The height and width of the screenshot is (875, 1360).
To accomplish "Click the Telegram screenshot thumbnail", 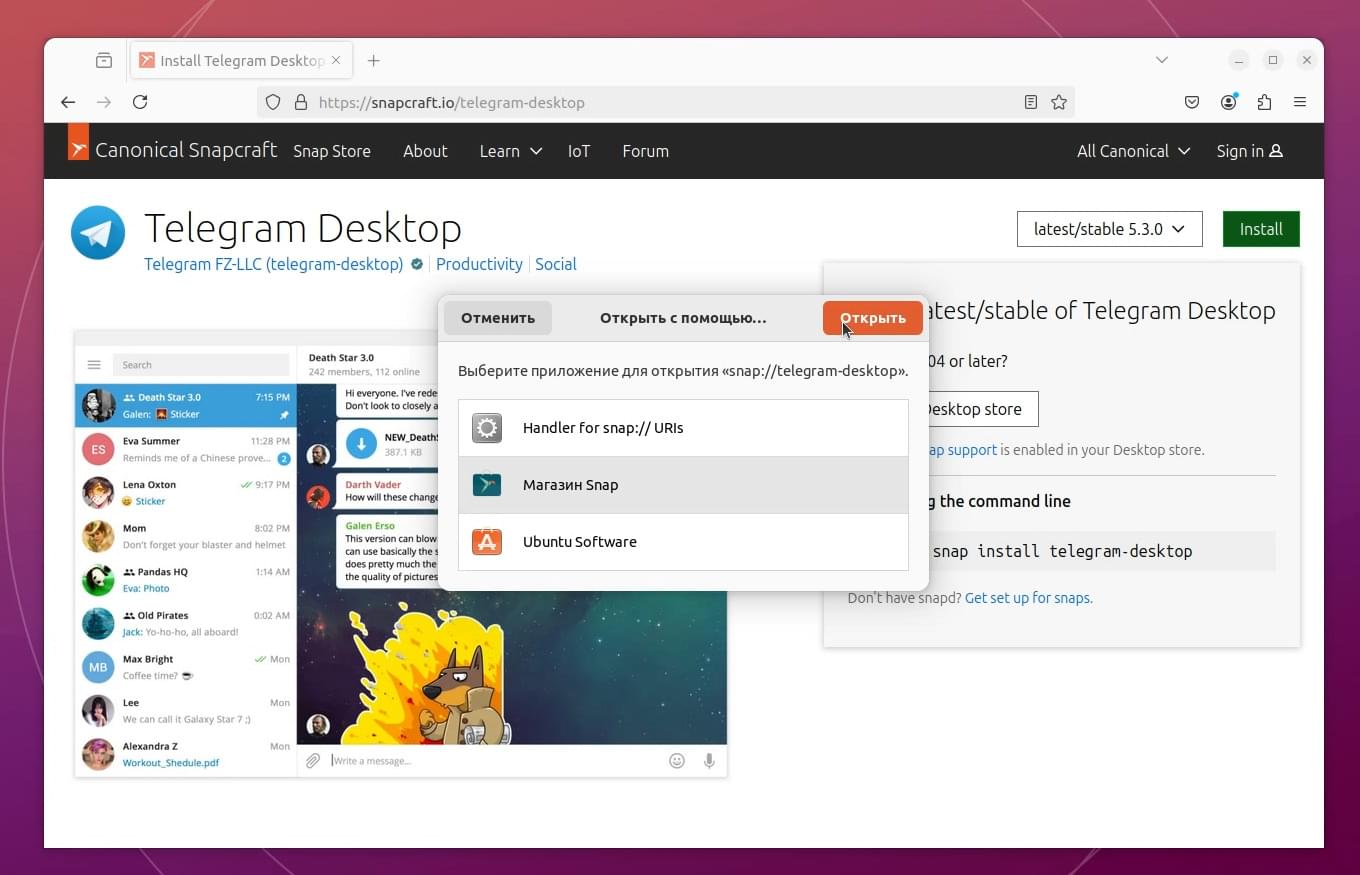I will (x=401, y=553).
